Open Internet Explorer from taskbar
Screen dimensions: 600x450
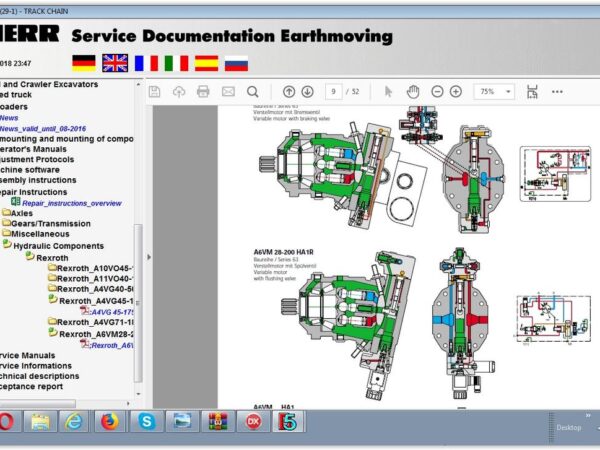click(x=74, y=422)
